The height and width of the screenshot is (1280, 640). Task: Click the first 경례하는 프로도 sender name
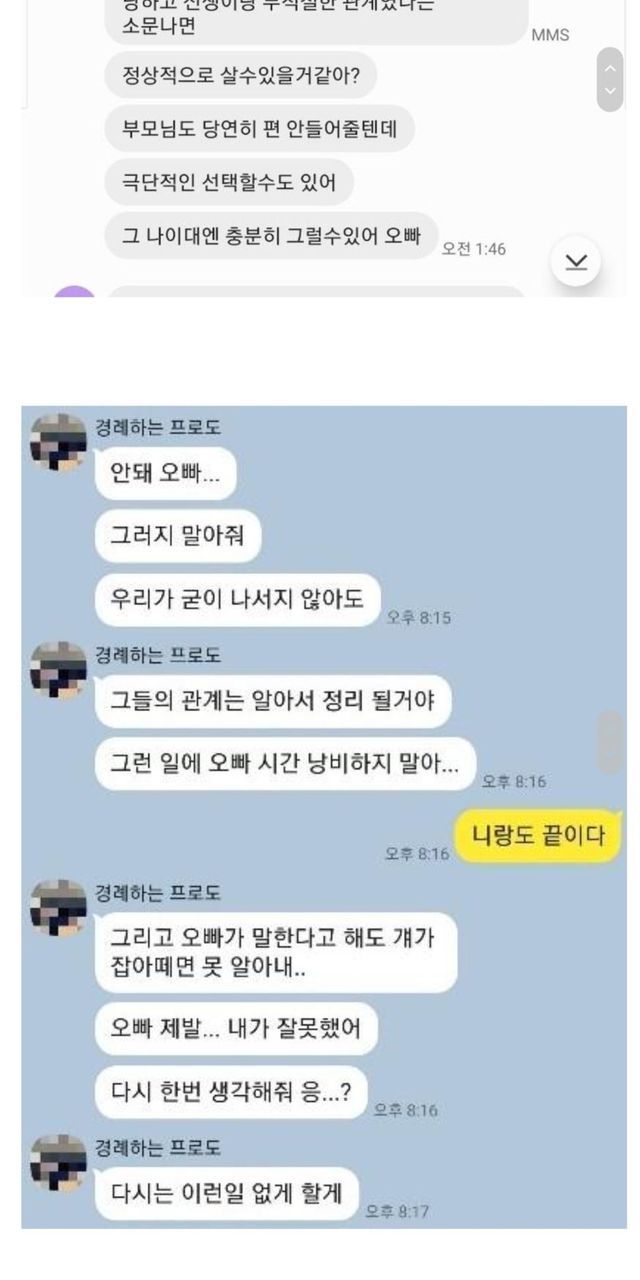pos(158,427)
